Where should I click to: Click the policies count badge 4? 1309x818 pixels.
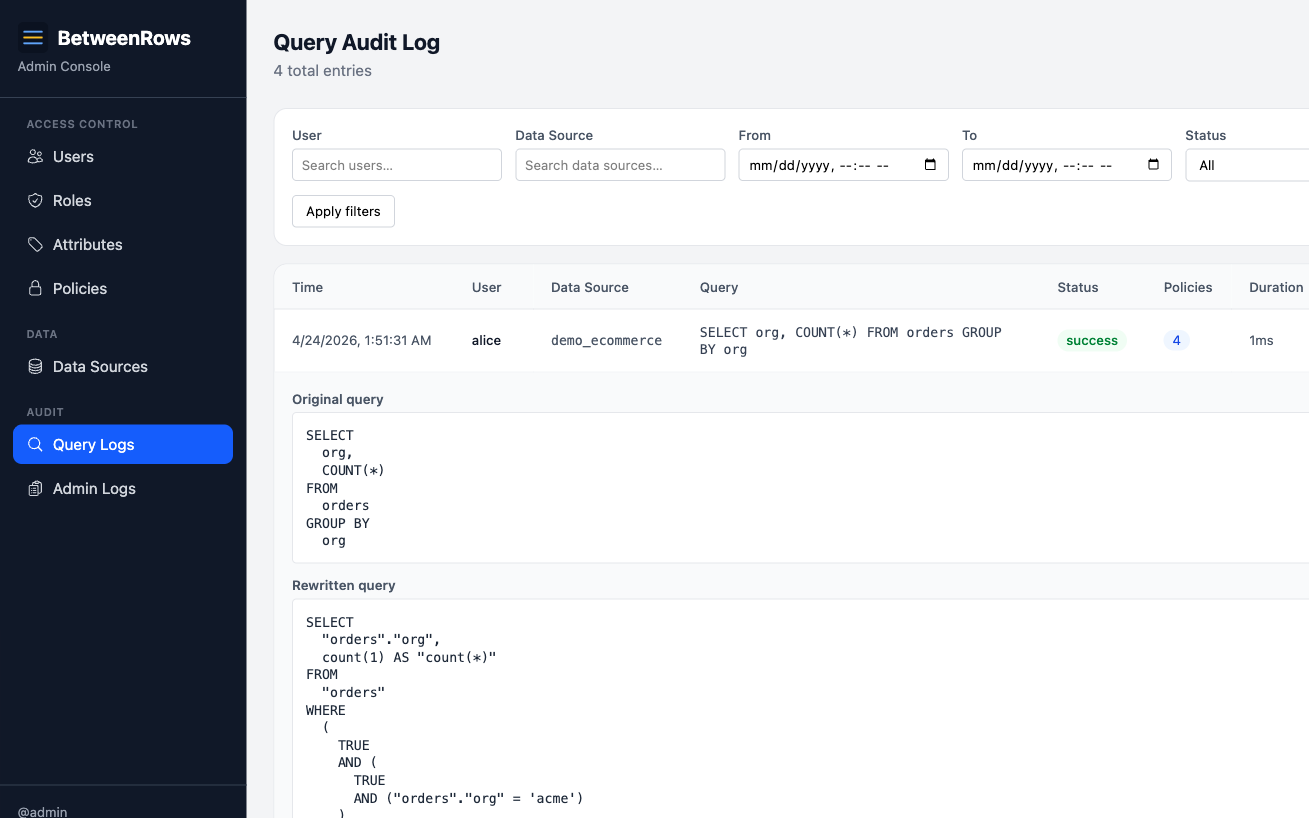point(1176,341)
